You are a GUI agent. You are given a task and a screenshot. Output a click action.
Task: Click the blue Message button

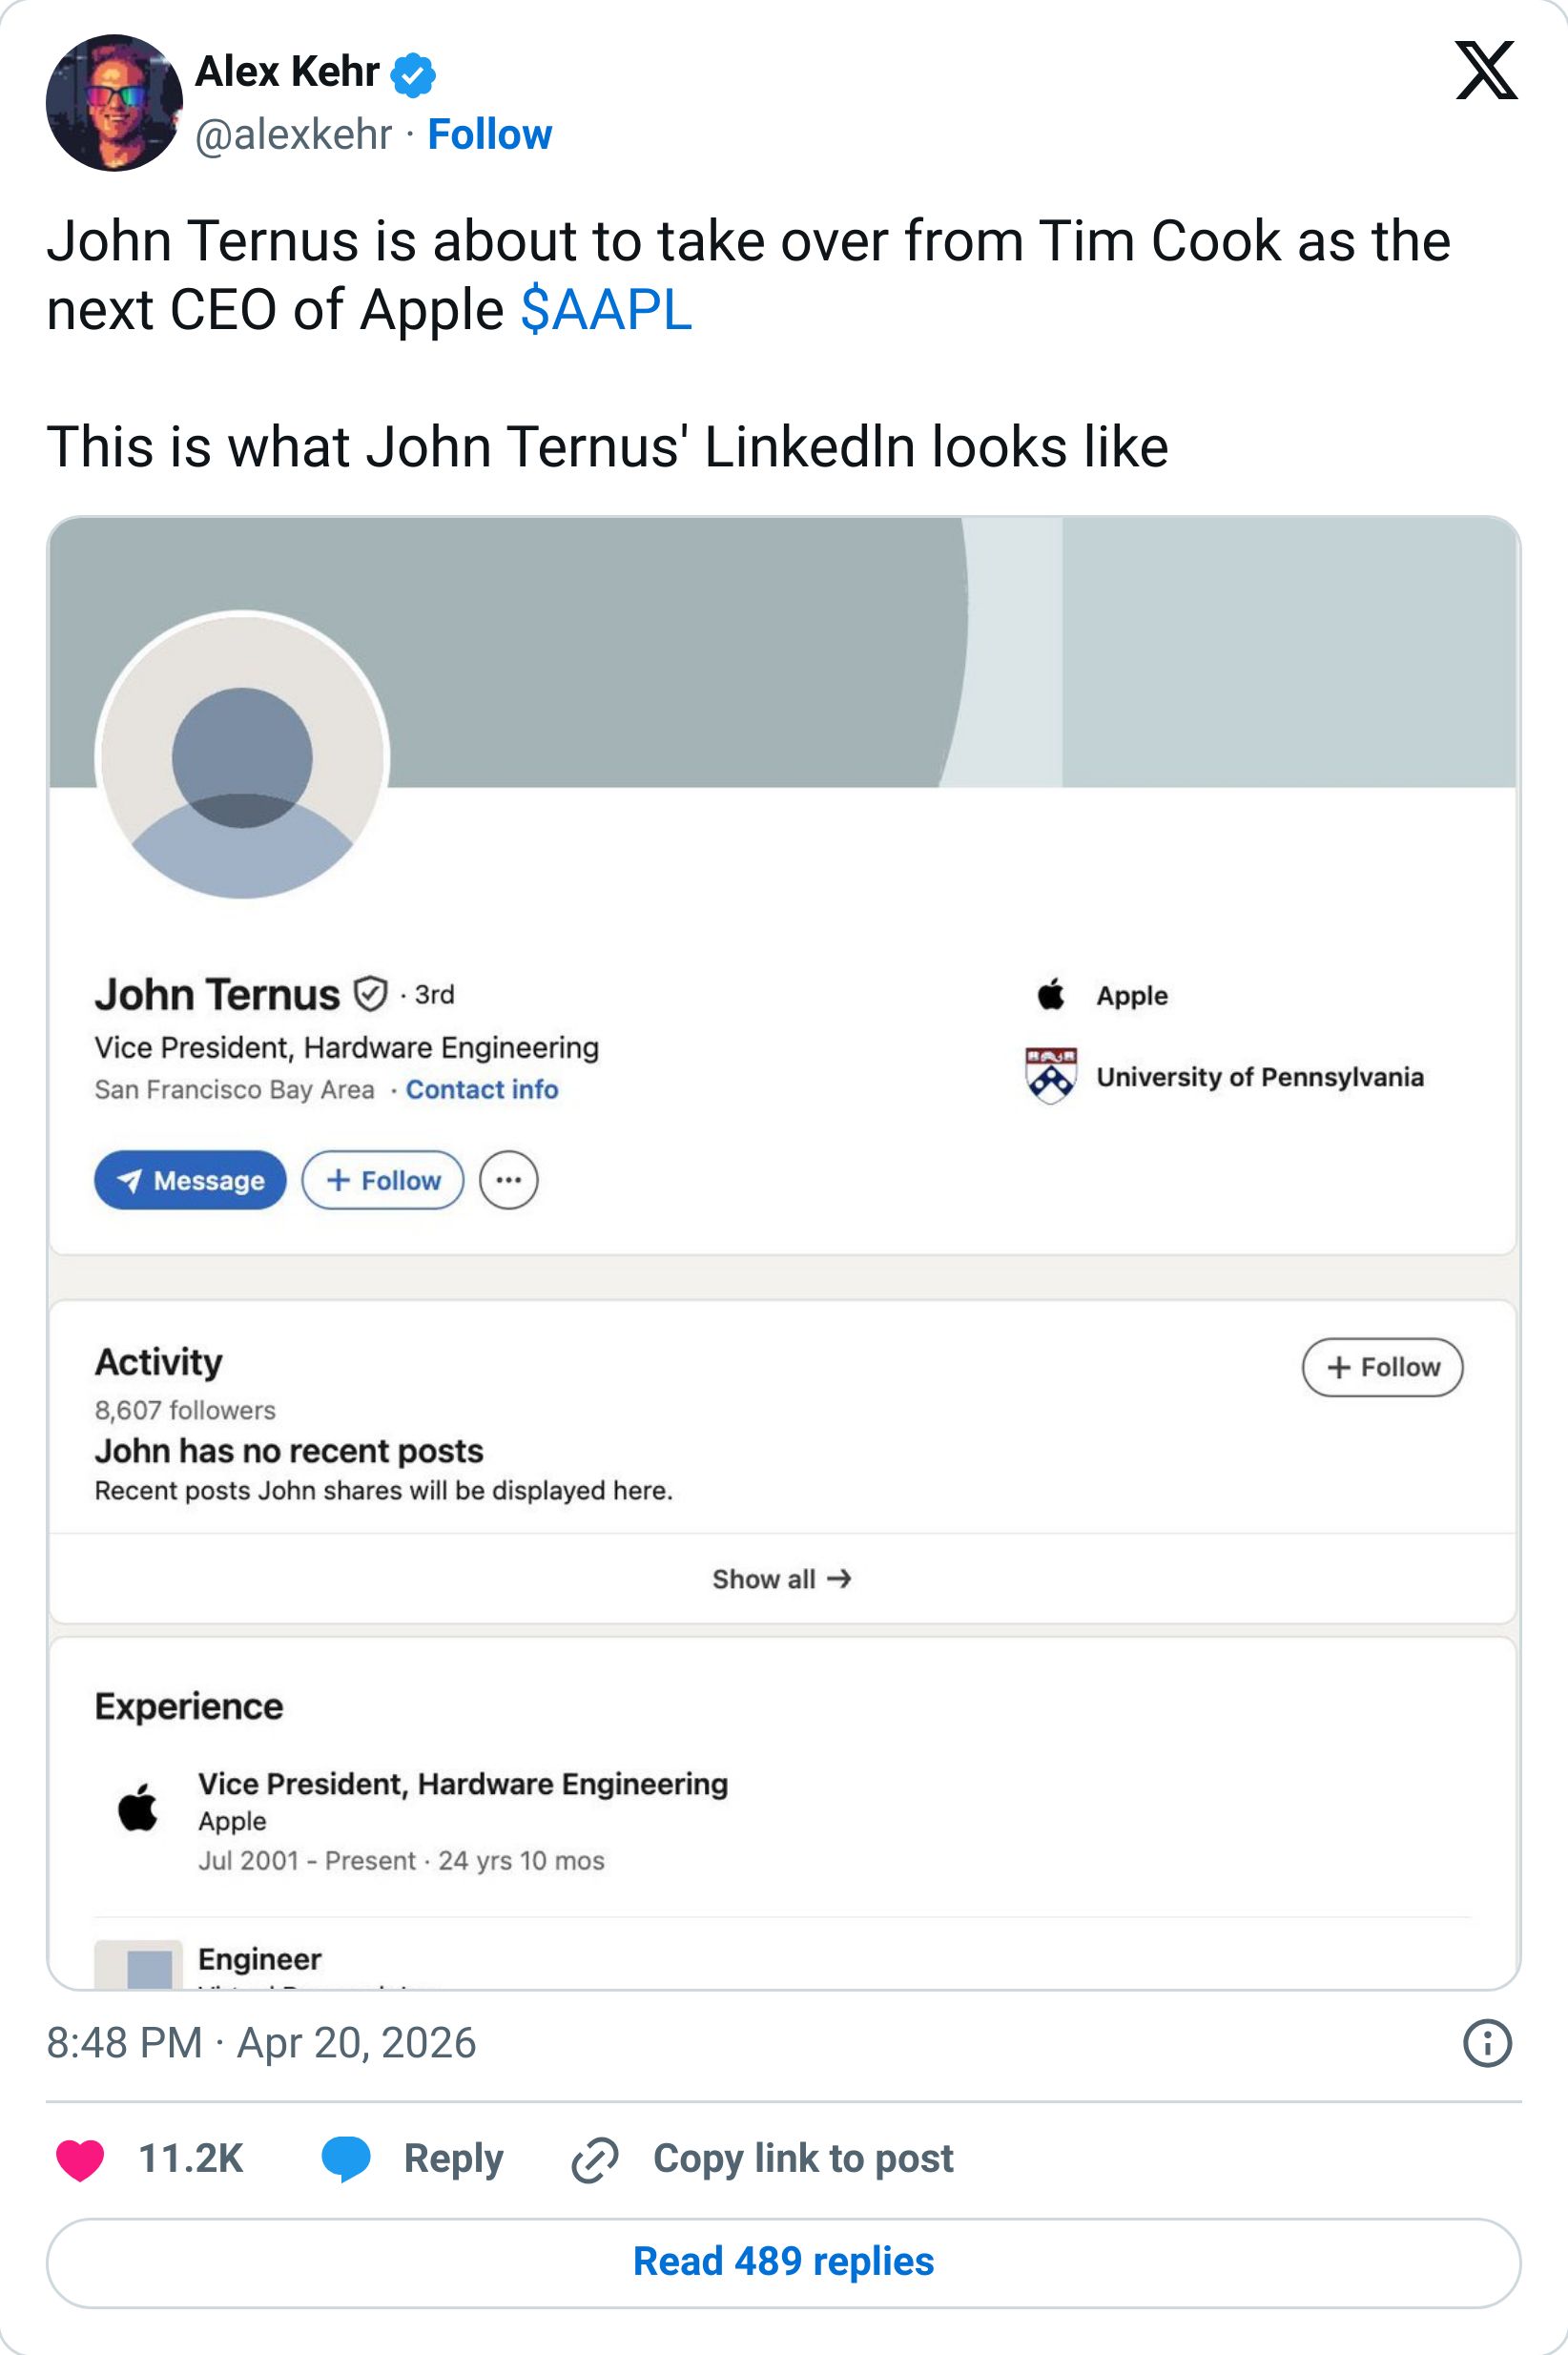point(190,1181)
